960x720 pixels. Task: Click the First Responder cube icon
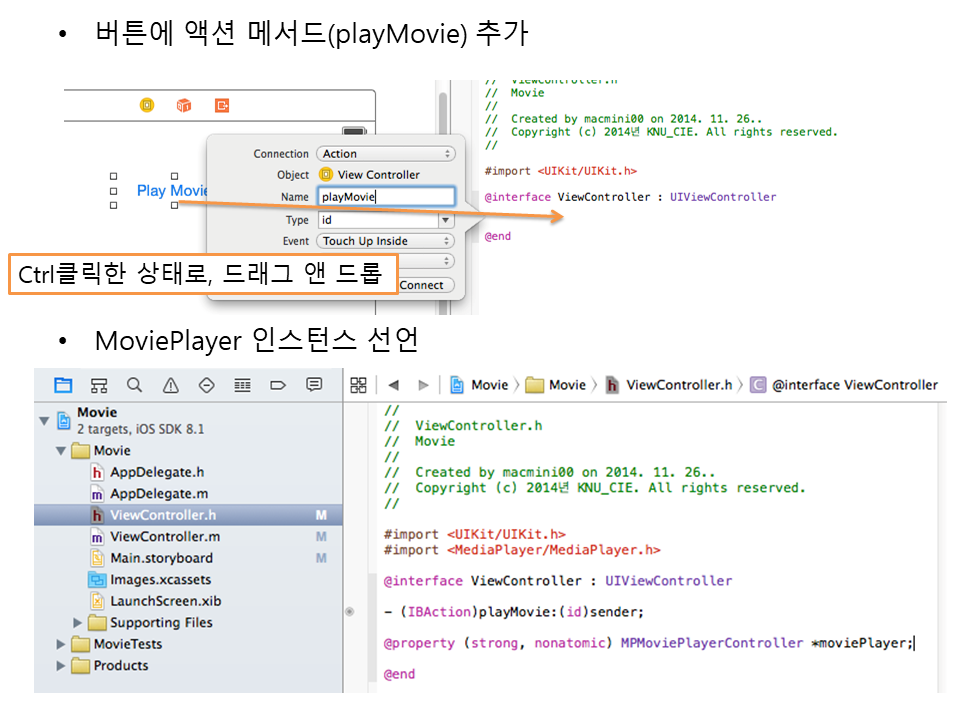pyautogui.click(x=183, y=105)
